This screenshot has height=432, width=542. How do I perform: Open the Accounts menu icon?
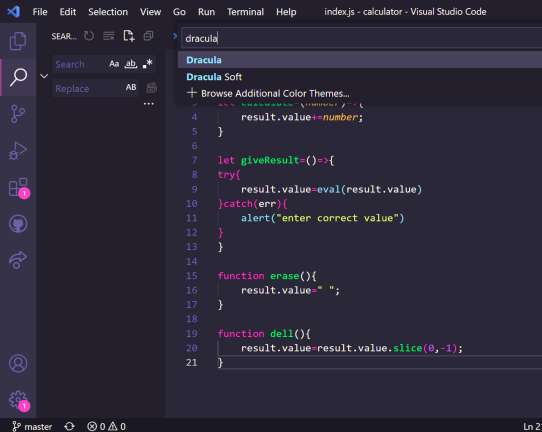tap(18, 363)
